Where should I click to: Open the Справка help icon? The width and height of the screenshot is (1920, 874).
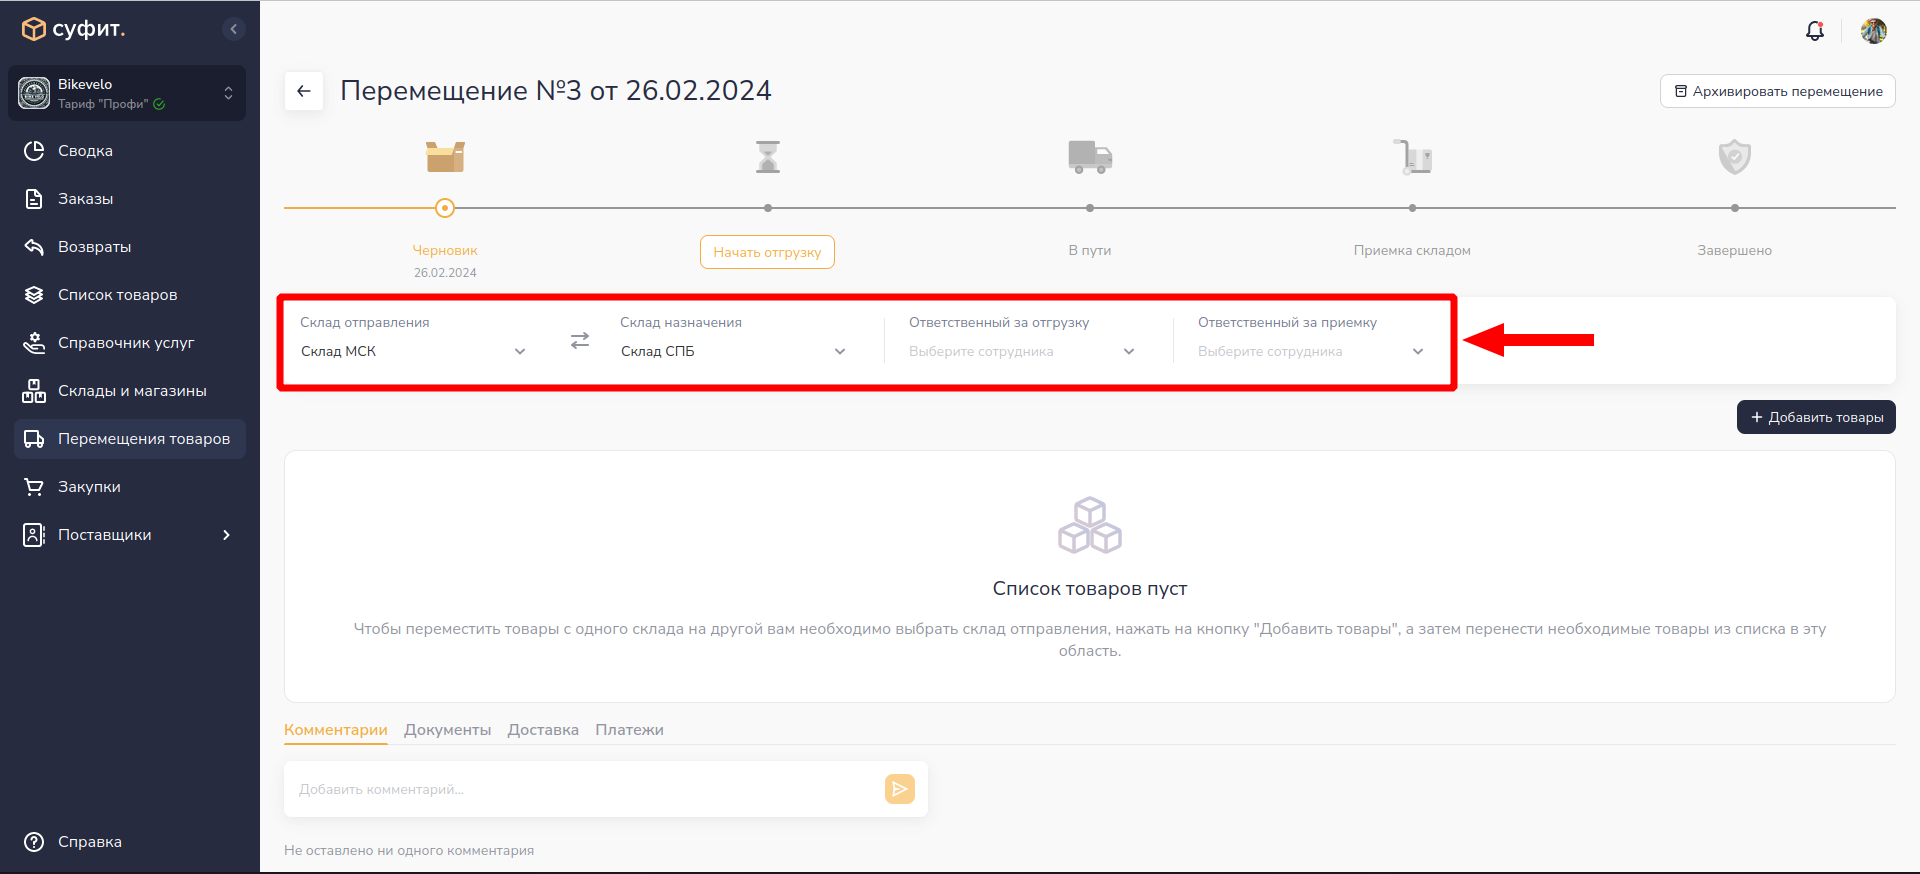click(34, 842)
